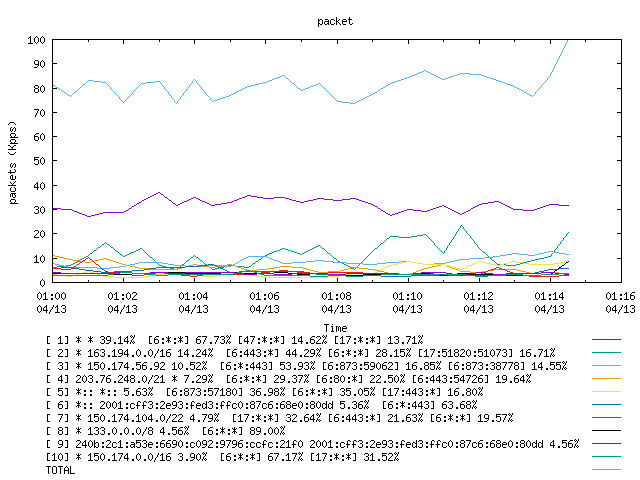Click '[17:*:*] 31.52%' in legend row 10
This screenshot has width=640, height=480.
[354, 457]
